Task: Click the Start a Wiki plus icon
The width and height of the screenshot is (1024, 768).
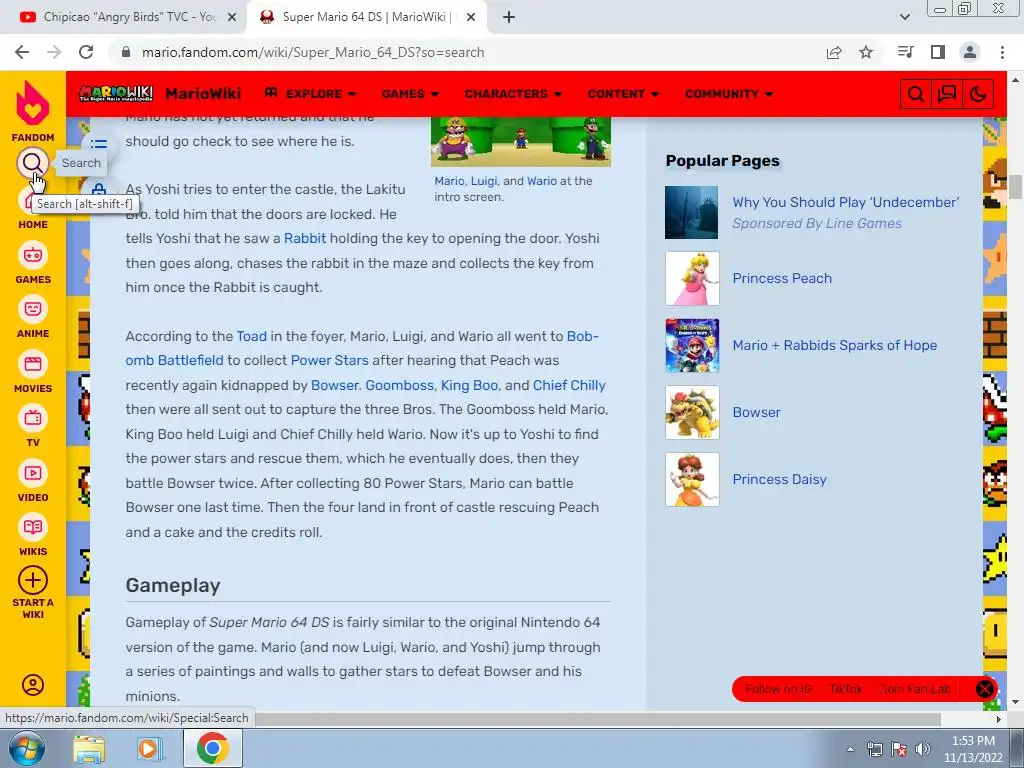Action: tap(33, 580)
